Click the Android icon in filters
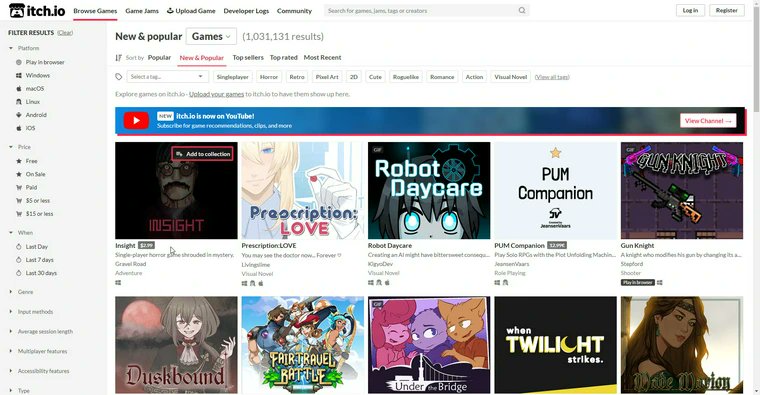This screenshot has height=395, width=760. [x=19, y=115]
